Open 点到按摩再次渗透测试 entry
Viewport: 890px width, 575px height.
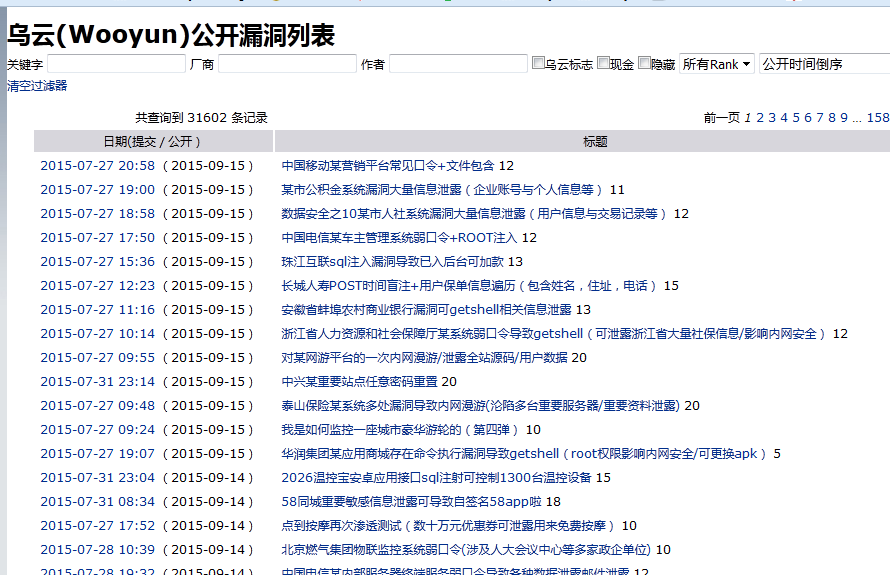450,526
